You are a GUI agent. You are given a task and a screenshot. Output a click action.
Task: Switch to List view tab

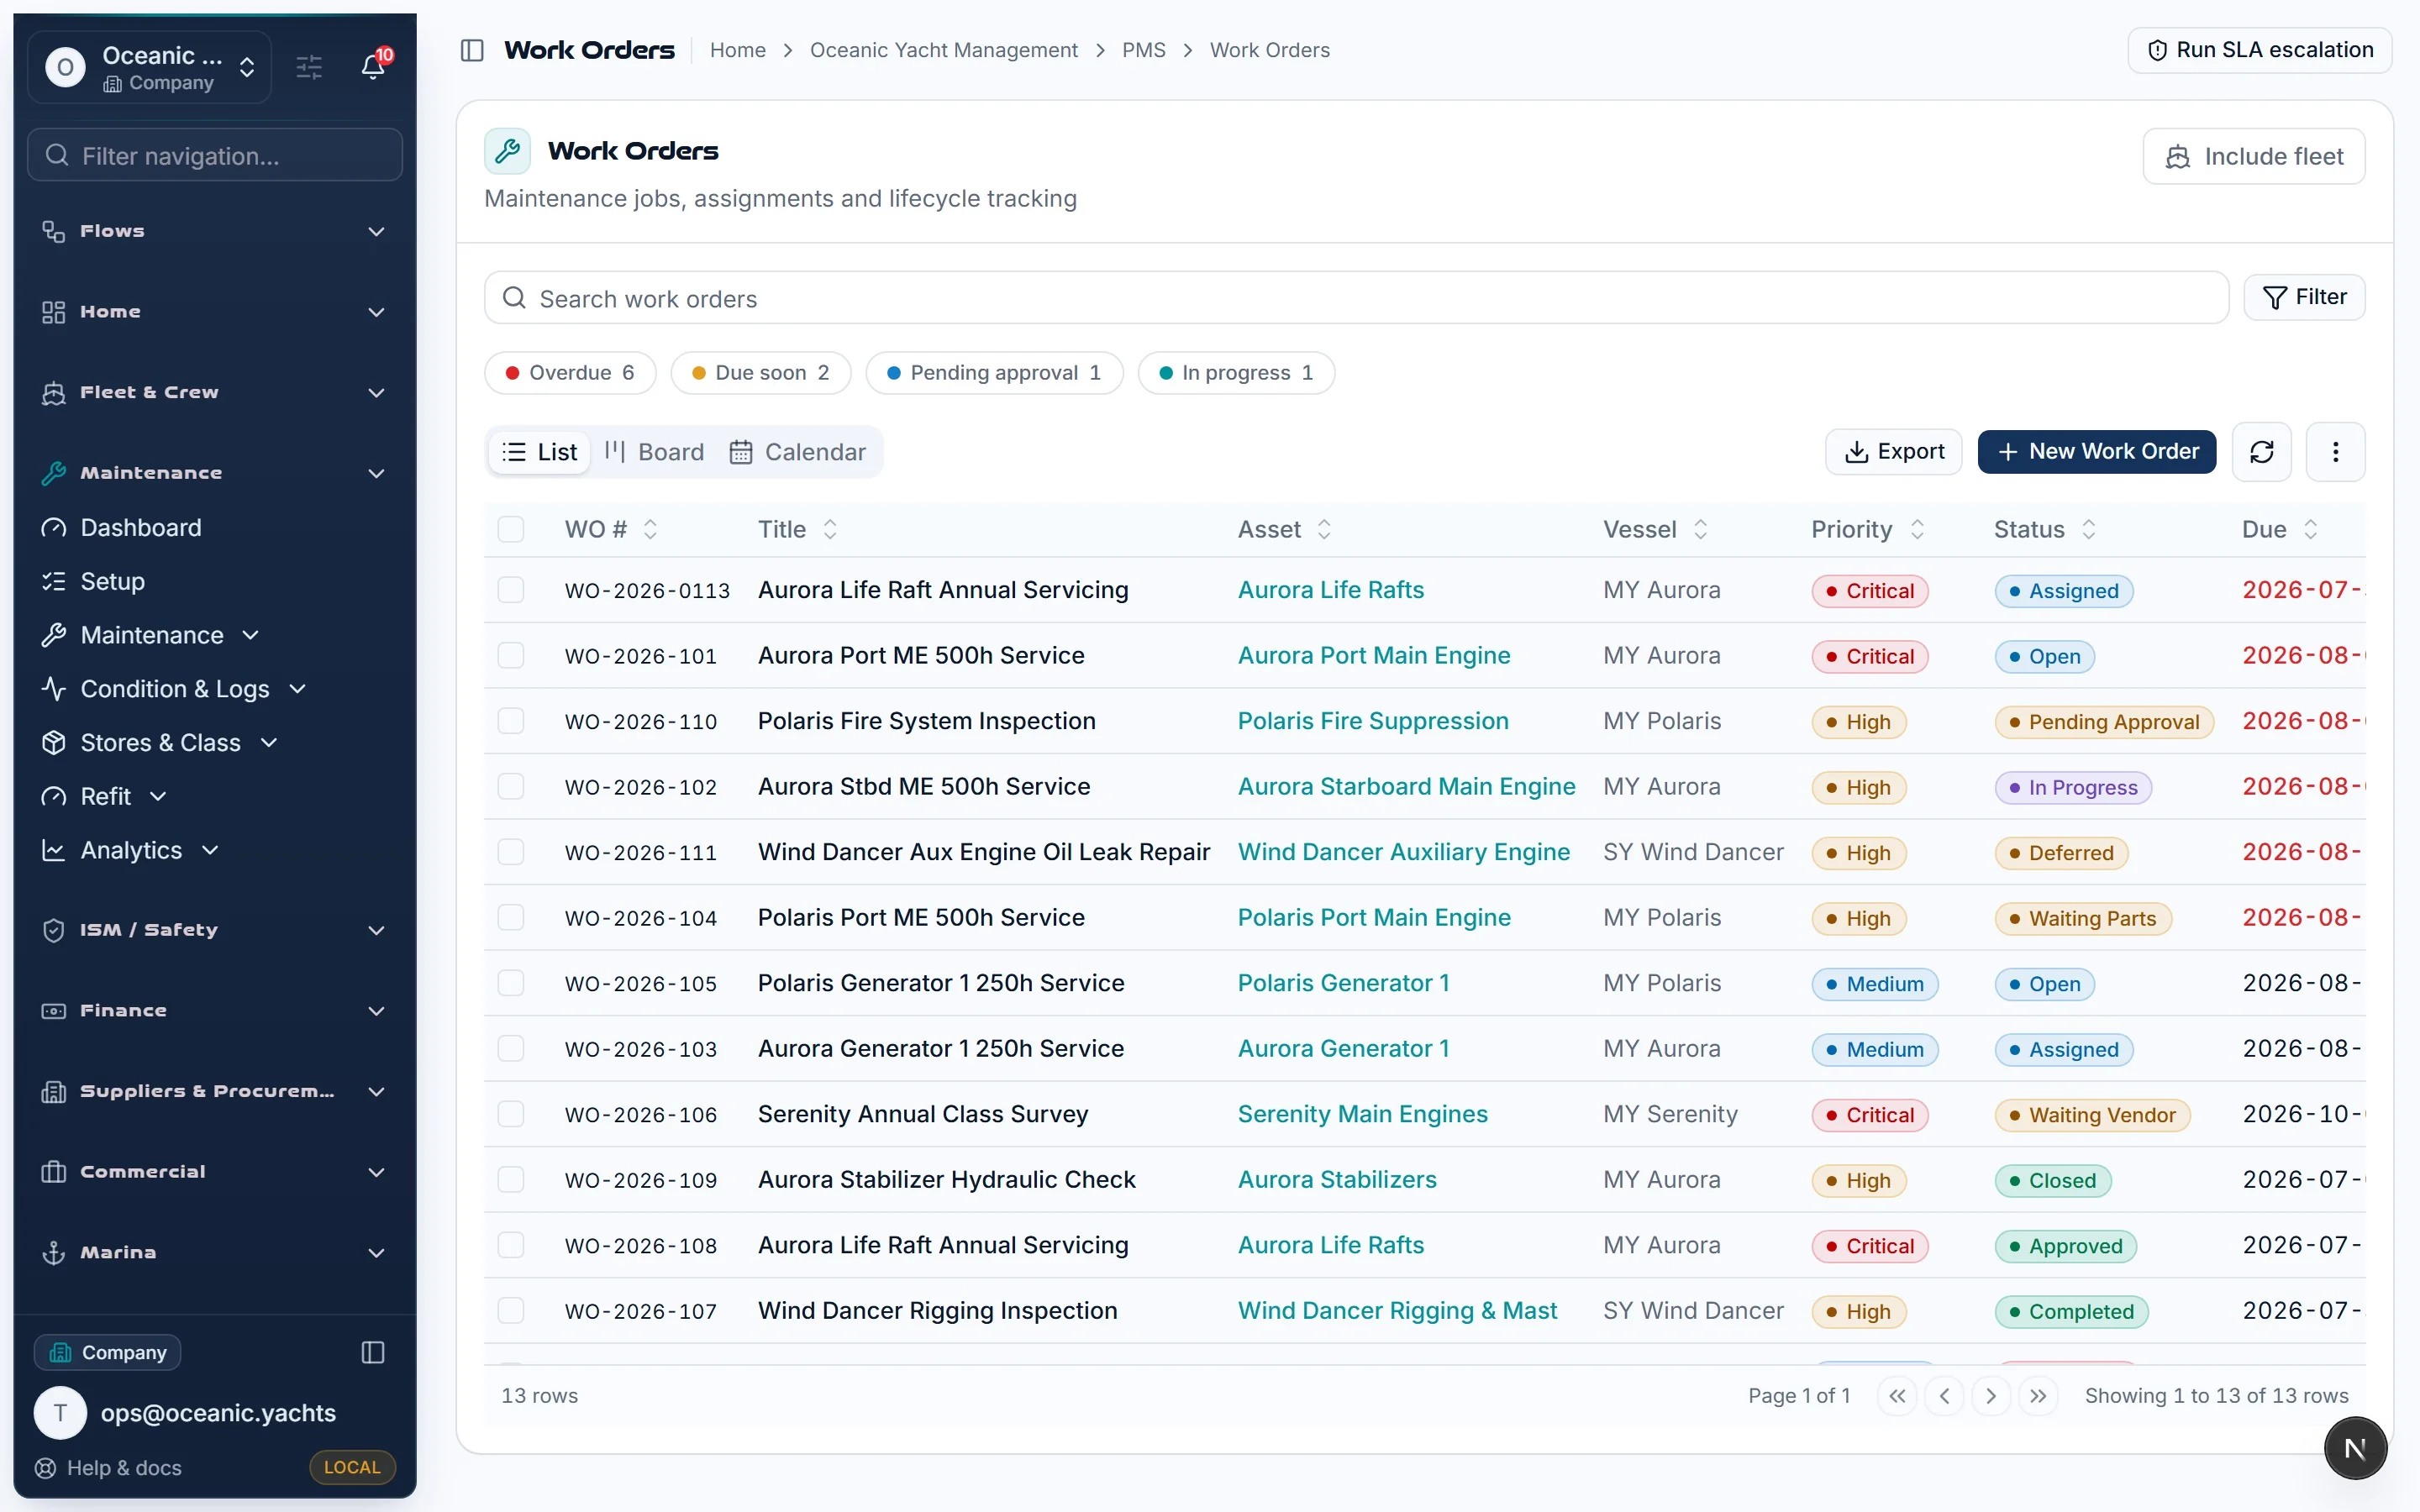click(540, 452)
